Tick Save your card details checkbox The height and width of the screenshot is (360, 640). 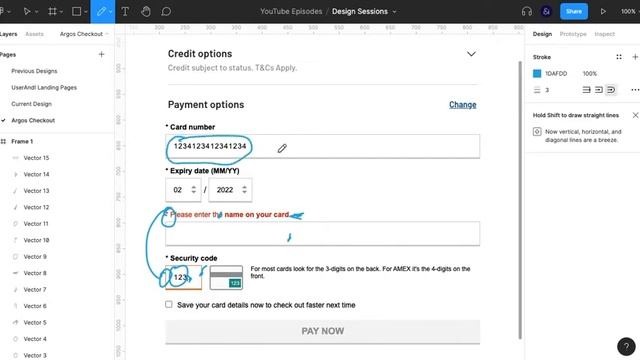click(169, 304)
